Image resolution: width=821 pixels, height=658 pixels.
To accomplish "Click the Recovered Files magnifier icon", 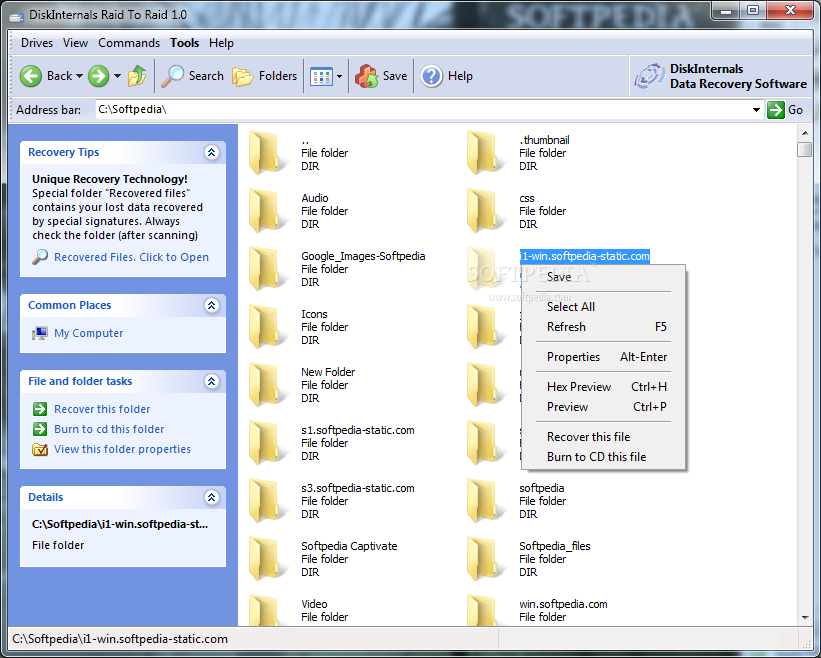I will click(x=40, y=257).
